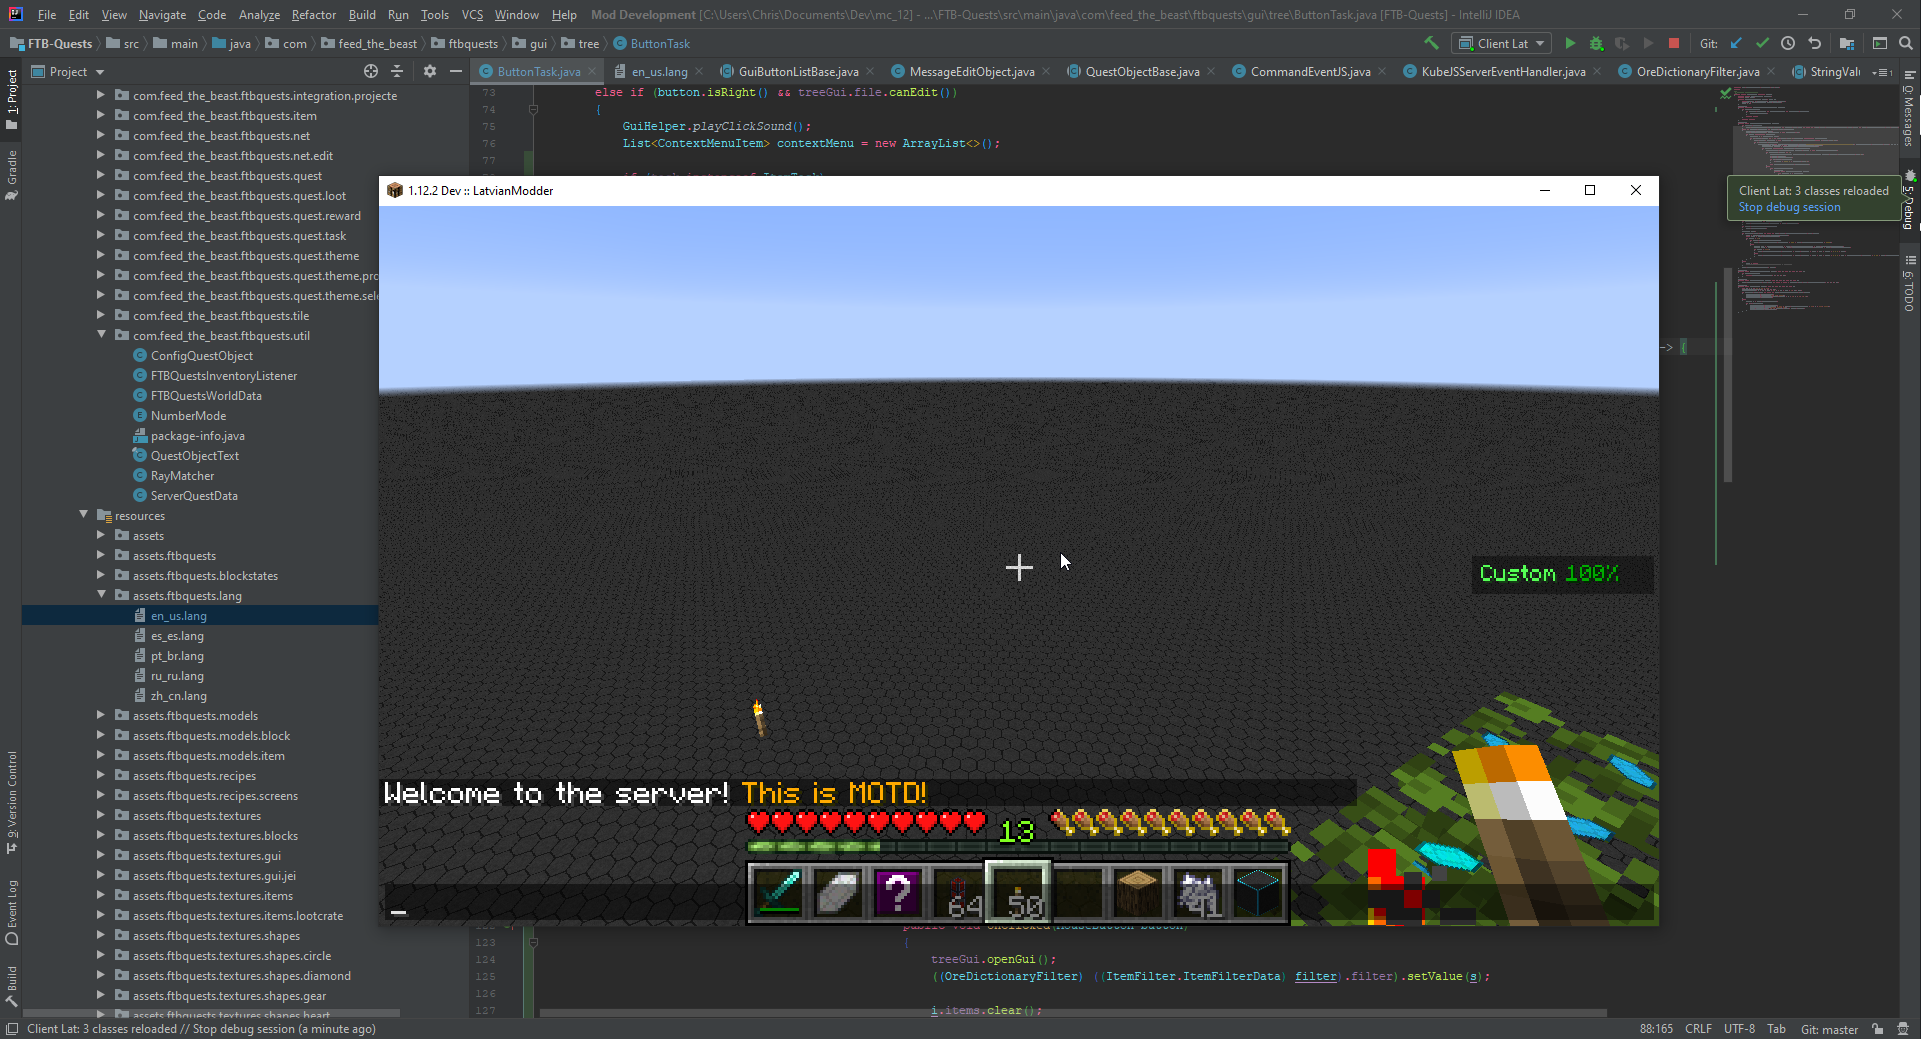Toggle the Event Log tool window
The width and height of the screenshot is (1921, 1039).
12,912
